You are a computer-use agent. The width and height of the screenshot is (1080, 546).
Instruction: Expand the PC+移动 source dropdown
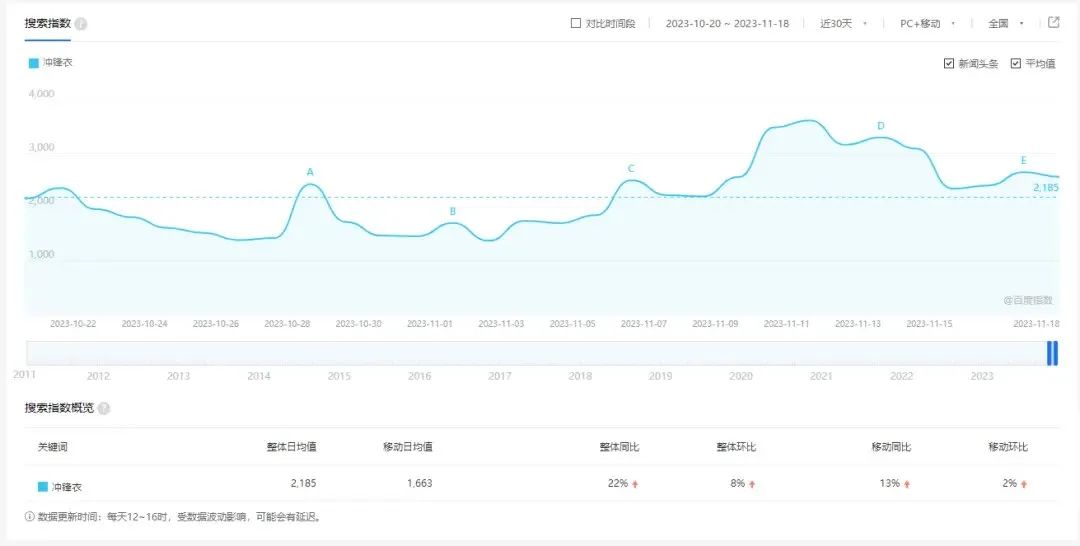(x=927, y=23)
